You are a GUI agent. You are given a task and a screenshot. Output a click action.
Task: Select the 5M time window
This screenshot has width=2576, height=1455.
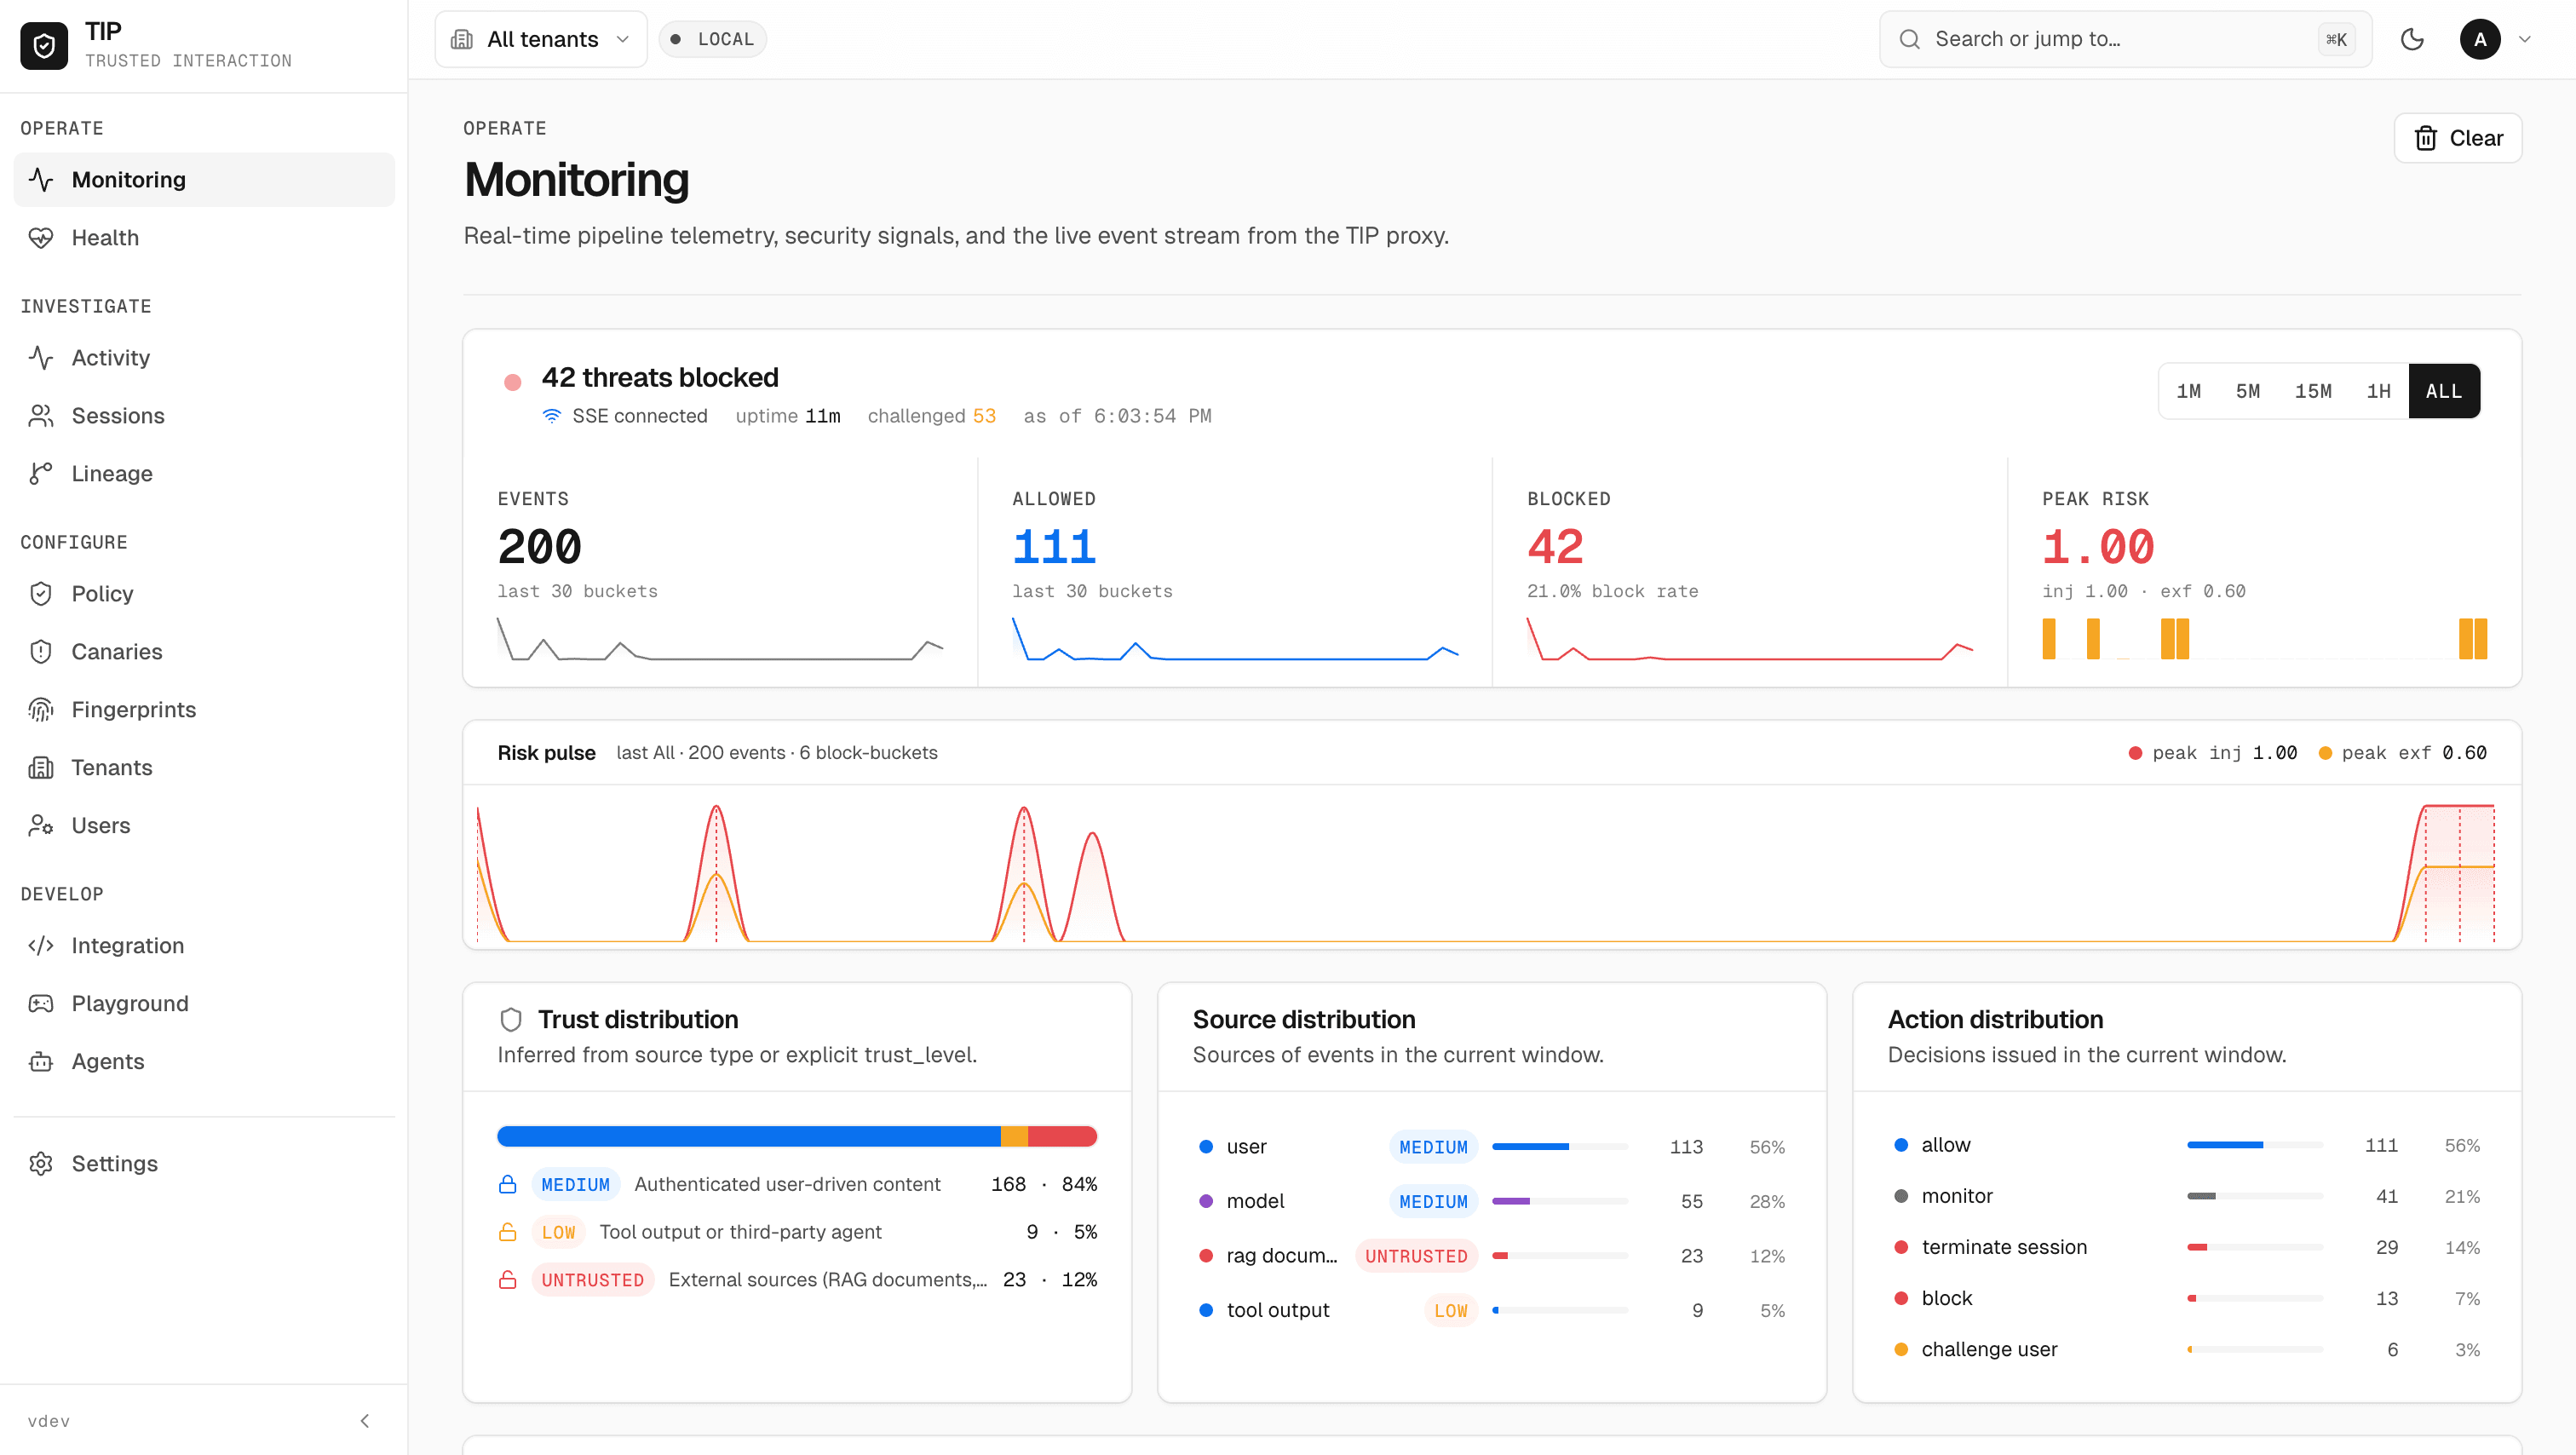tap(2248, 391)
